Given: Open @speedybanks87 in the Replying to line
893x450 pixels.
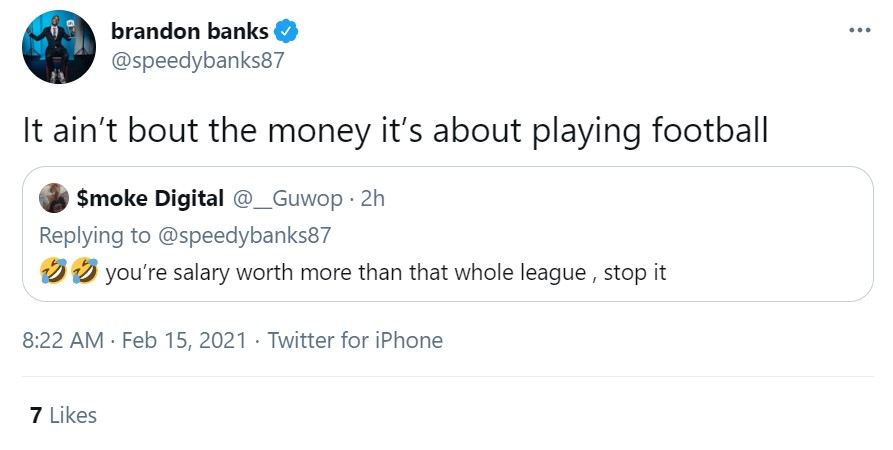Looking at the screenshot, I should (244, 235).
